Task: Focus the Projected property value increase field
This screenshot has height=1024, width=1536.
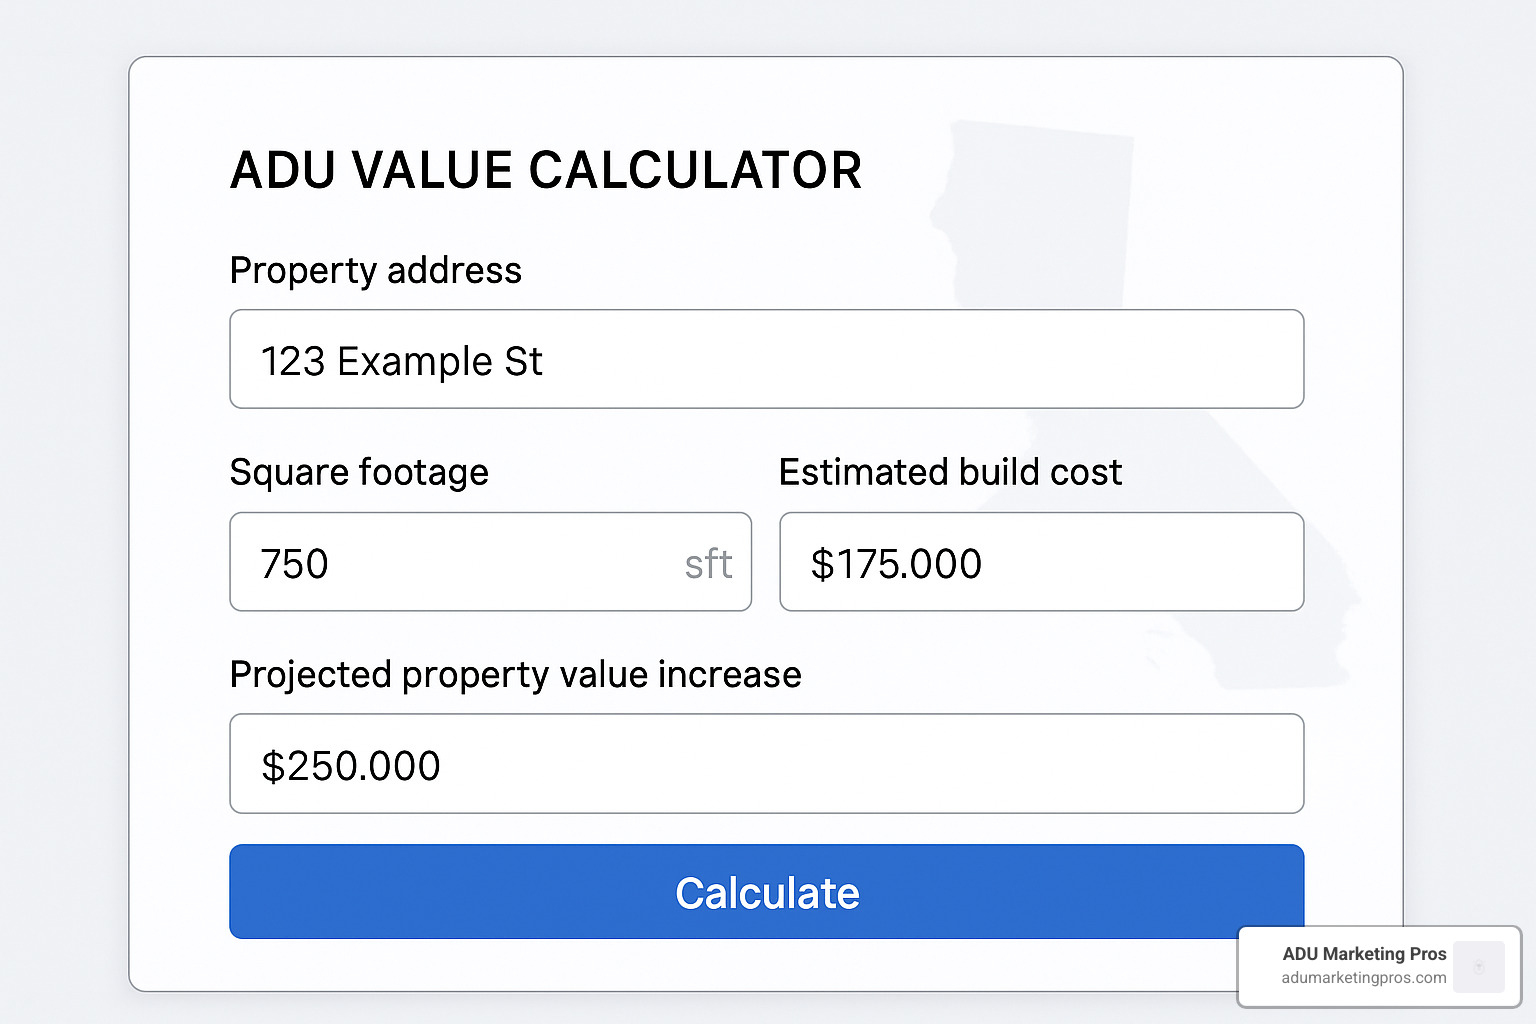Action: (x=766, y=764)
